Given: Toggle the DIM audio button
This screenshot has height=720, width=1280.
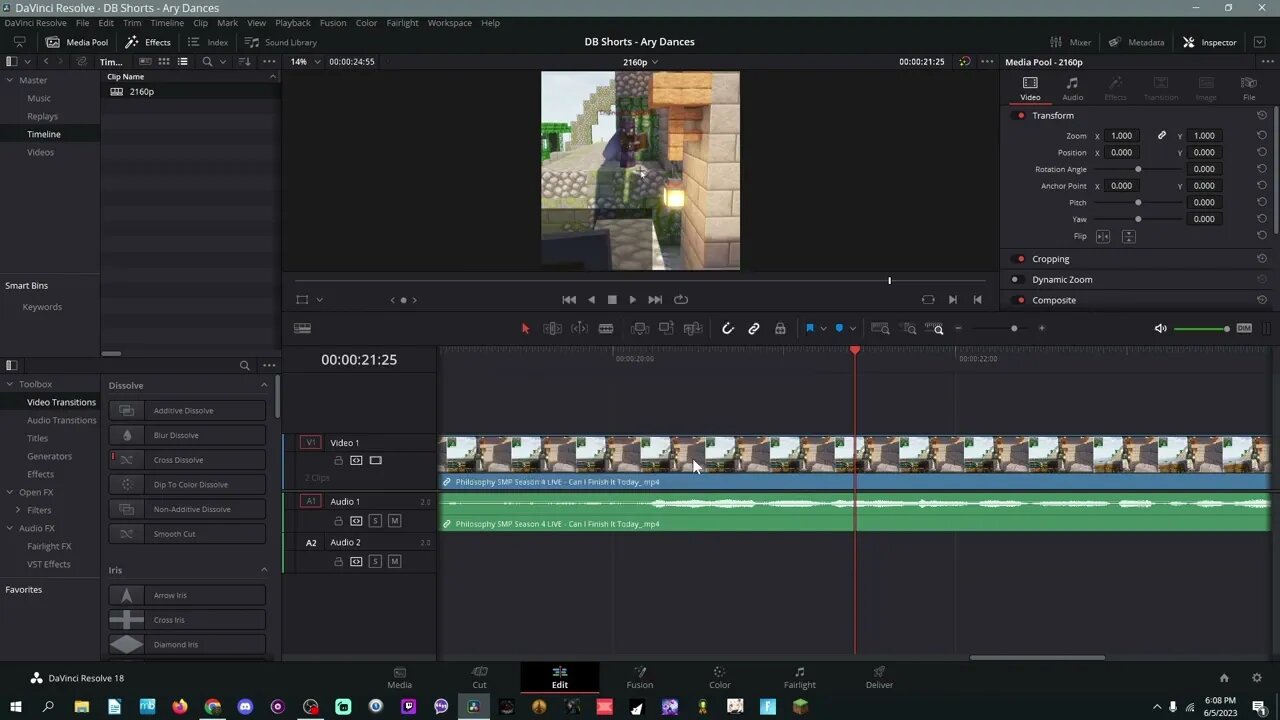Looking at the screenshot, I should (1244, 328).
